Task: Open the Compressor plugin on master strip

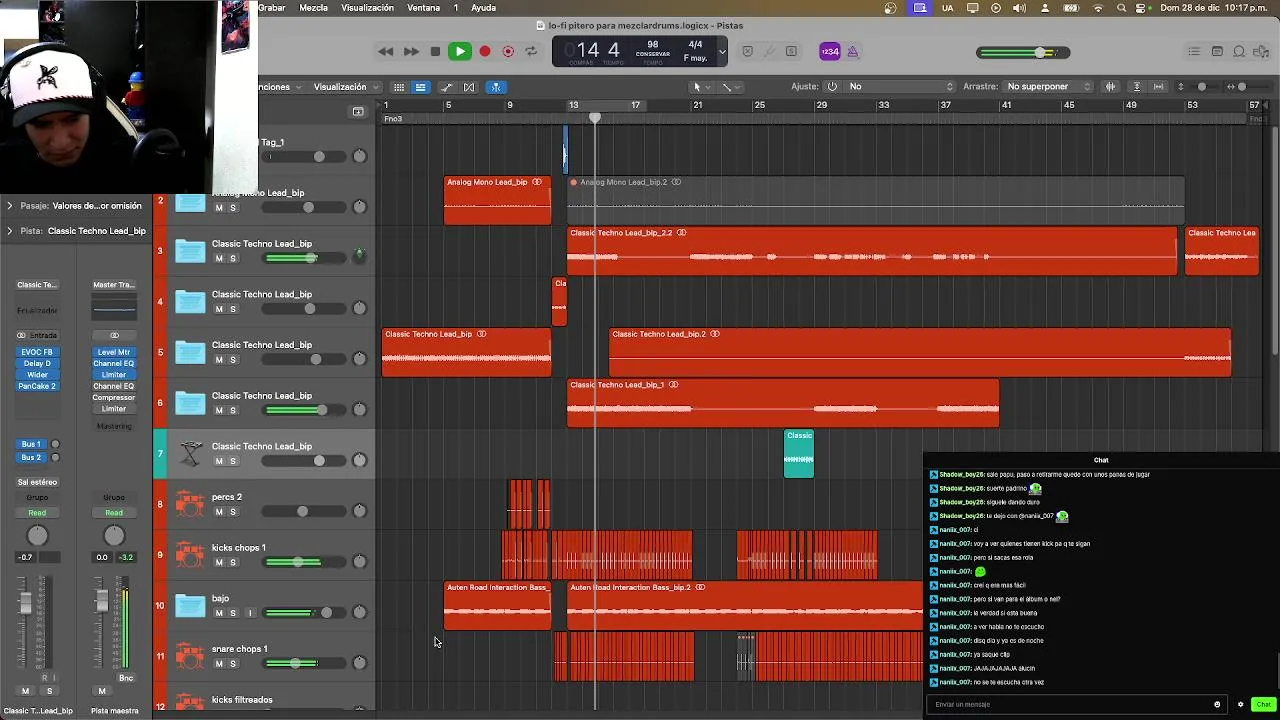Action: tap(114, 397)
